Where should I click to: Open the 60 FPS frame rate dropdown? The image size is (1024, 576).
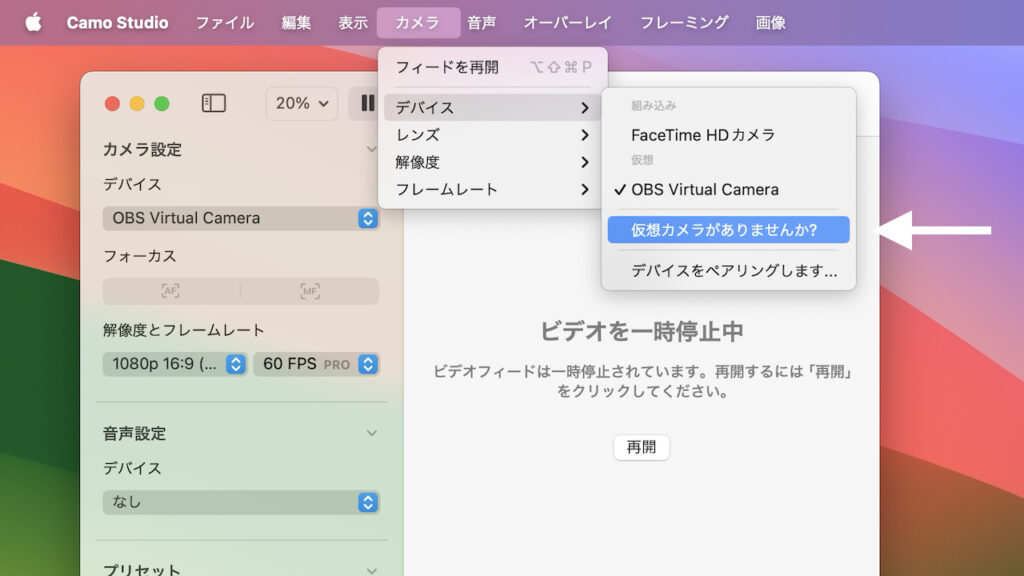click(316, 364)
